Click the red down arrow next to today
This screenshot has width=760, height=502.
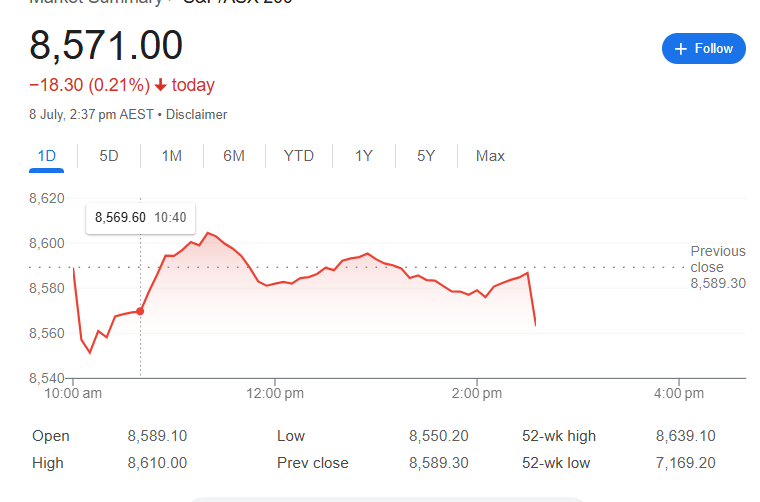[160, 86]
